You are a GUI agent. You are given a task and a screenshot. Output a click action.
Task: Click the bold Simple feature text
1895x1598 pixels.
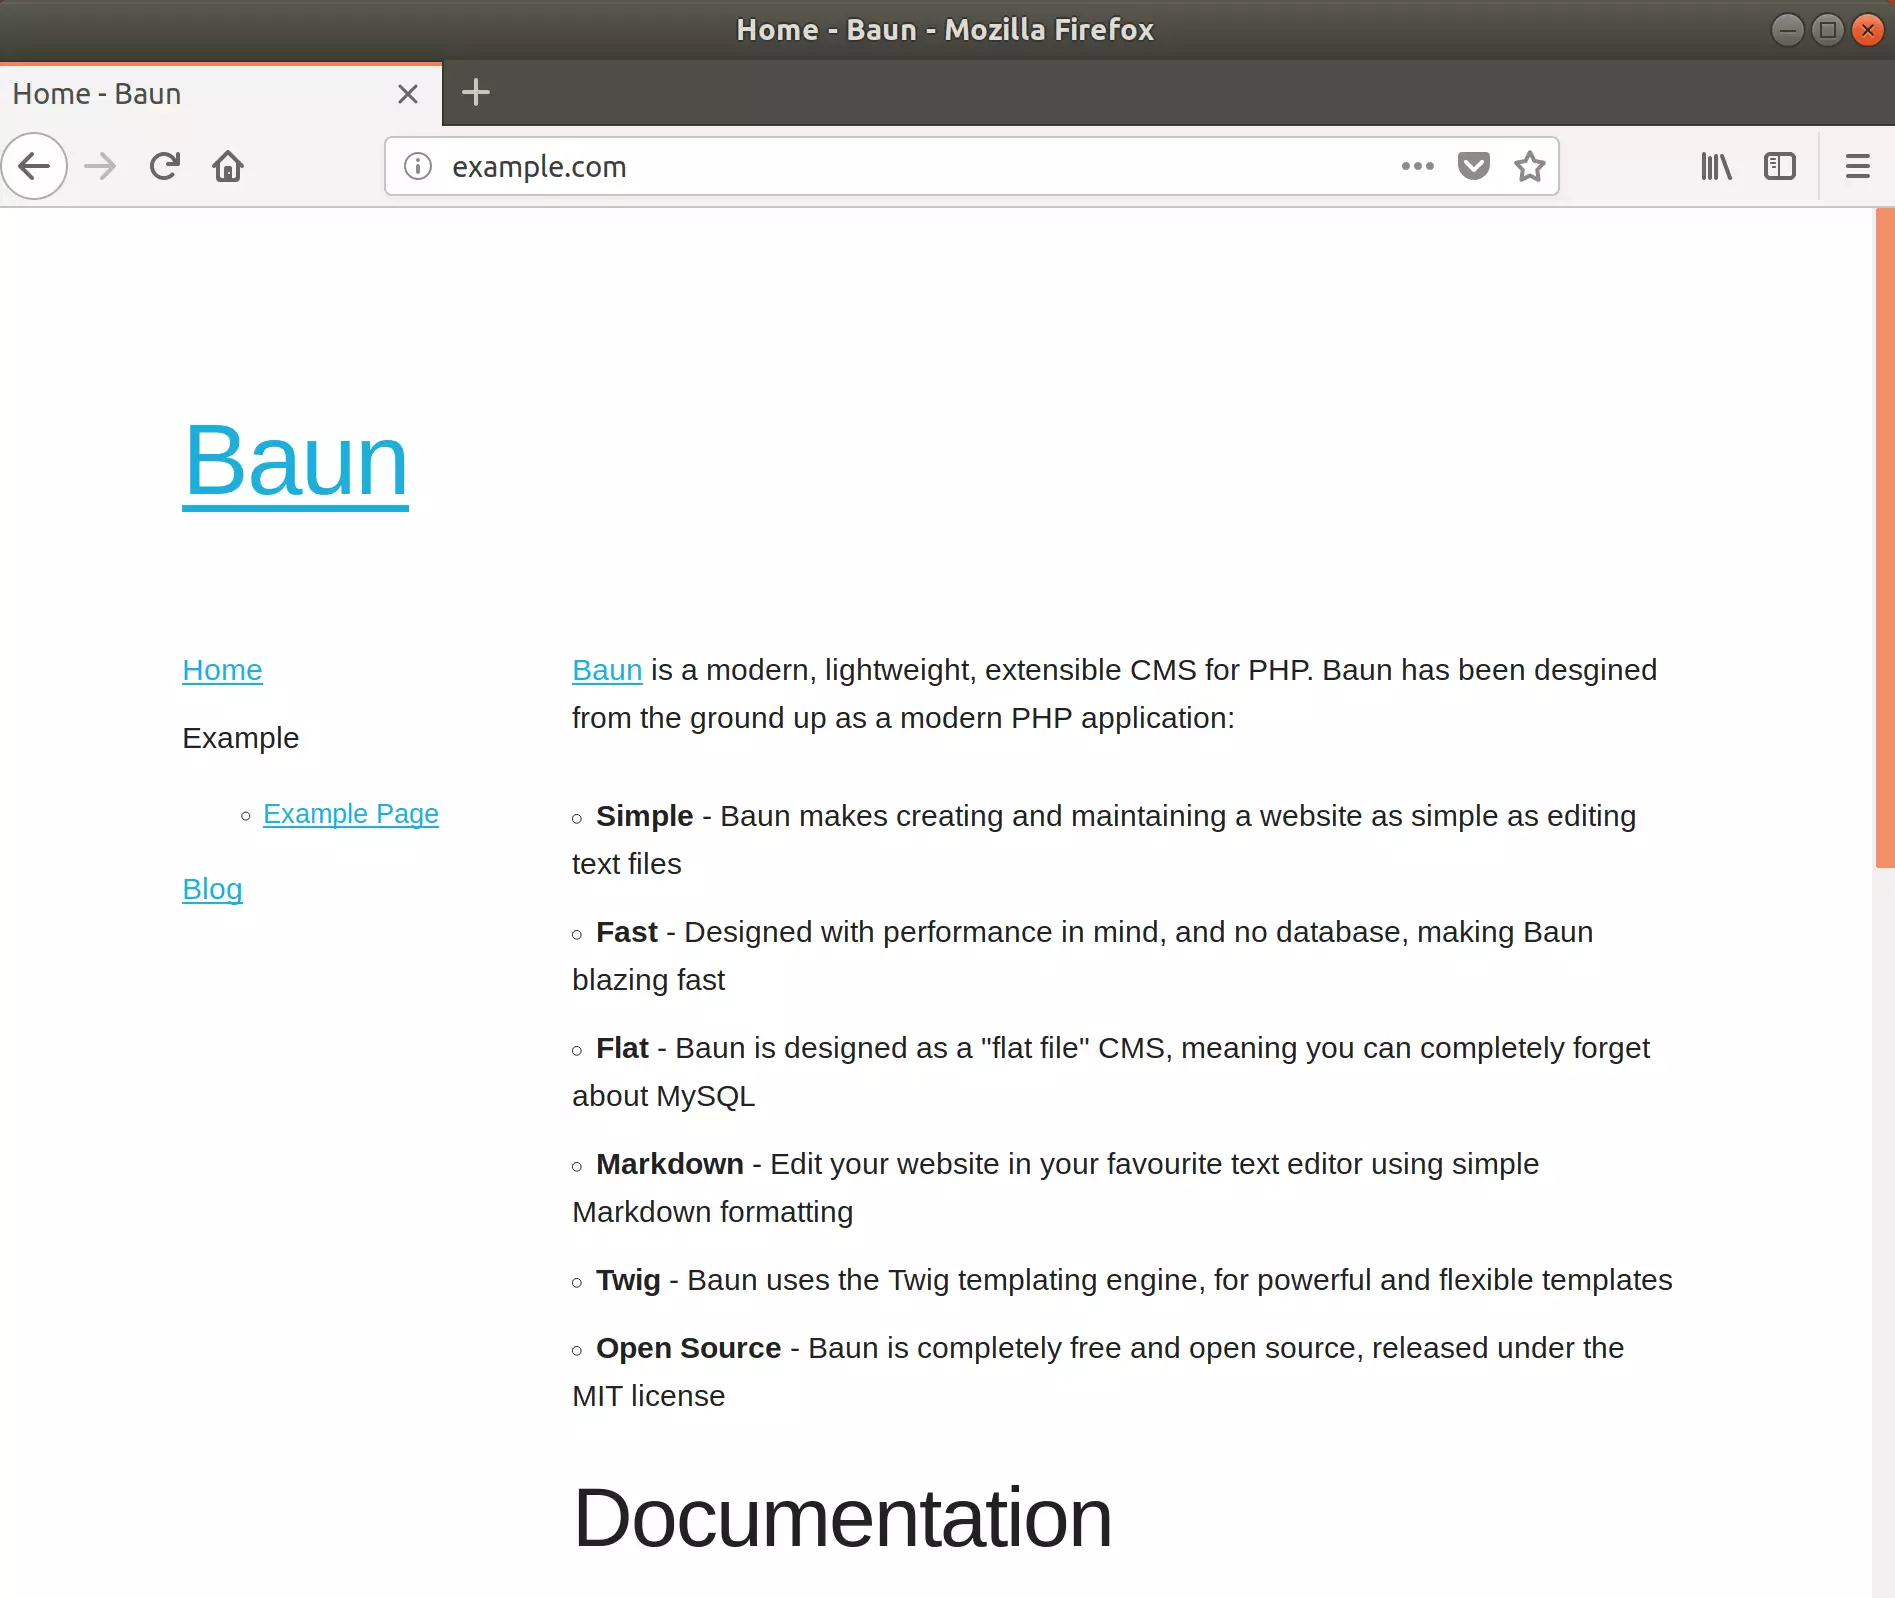644,816
